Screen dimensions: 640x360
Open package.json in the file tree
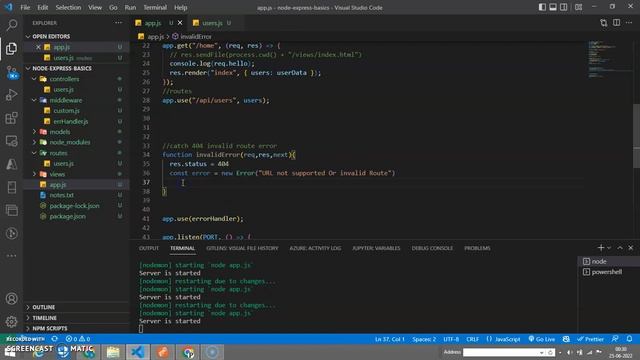click(x=67, y=216)
